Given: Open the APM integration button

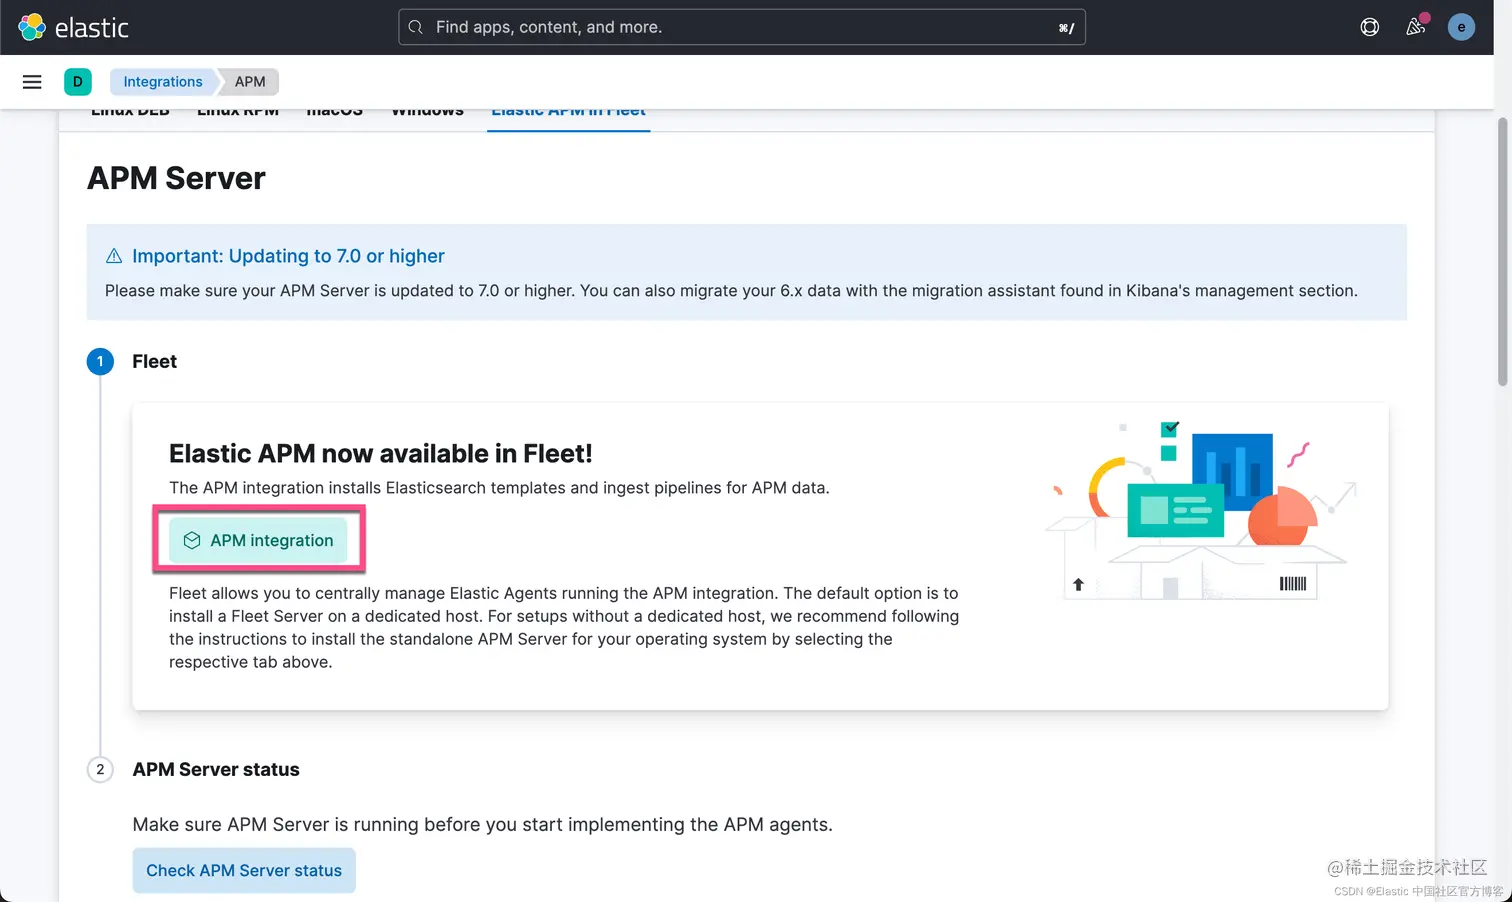Looking at the screenshot, I should (258, 540).
